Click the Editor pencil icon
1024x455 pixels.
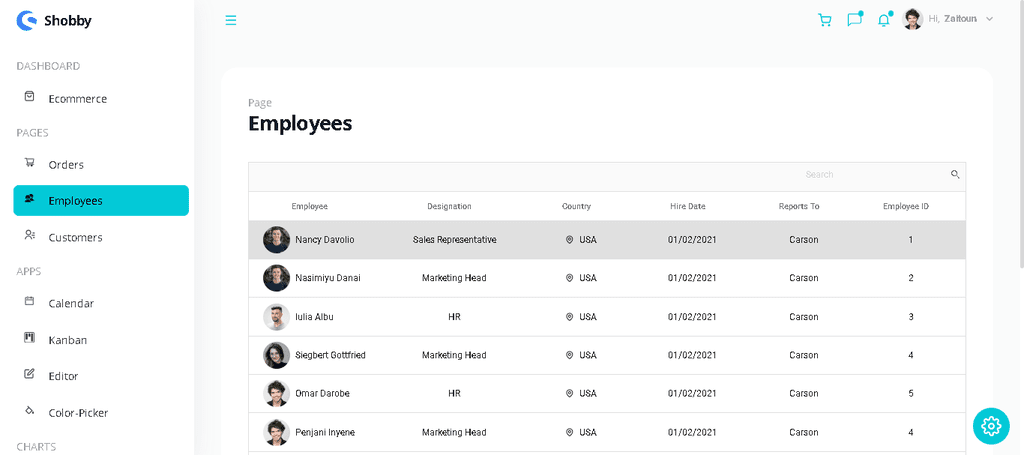point(29,374)
